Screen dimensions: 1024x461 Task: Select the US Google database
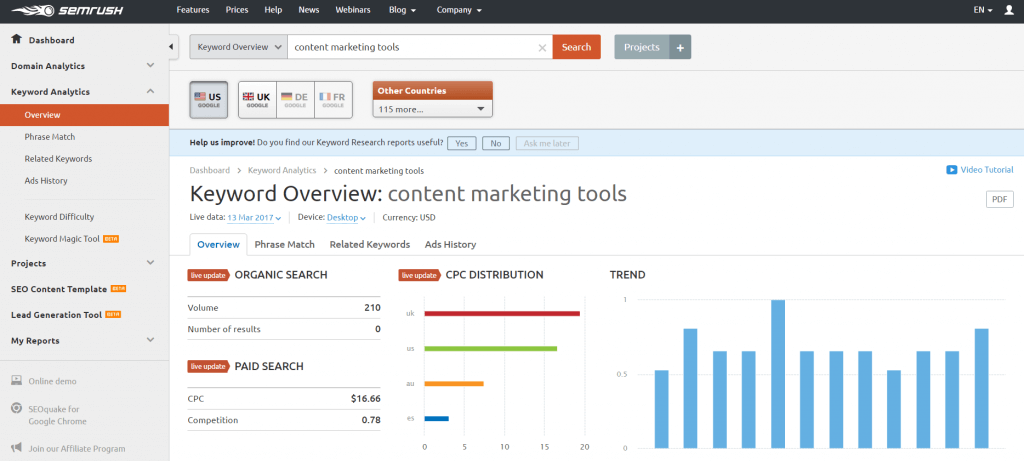click(209, 100)
